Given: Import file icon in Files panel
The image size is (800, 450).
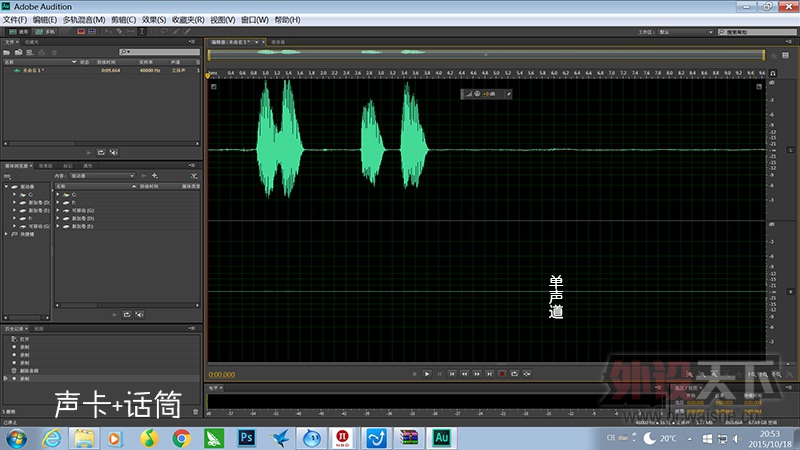Looking at the screenshot, I should click(18, 52).
